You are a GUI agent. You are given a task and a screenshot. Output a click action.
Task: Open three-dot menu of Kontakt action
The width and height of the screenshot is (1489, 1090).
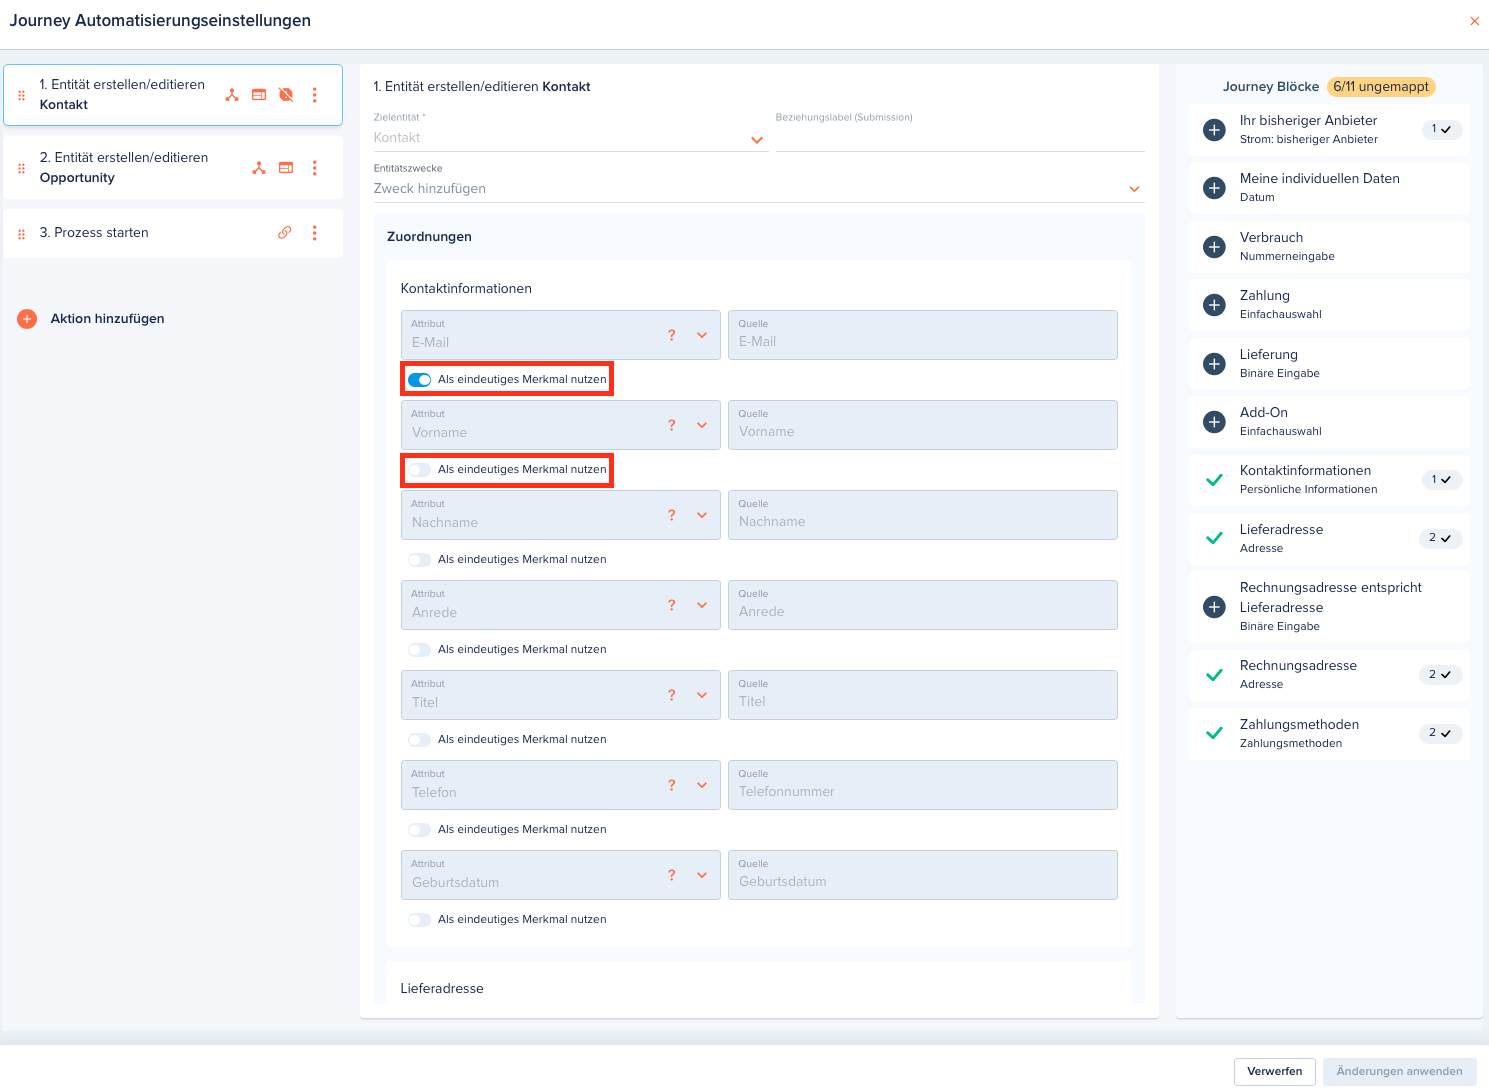(314, 95)
